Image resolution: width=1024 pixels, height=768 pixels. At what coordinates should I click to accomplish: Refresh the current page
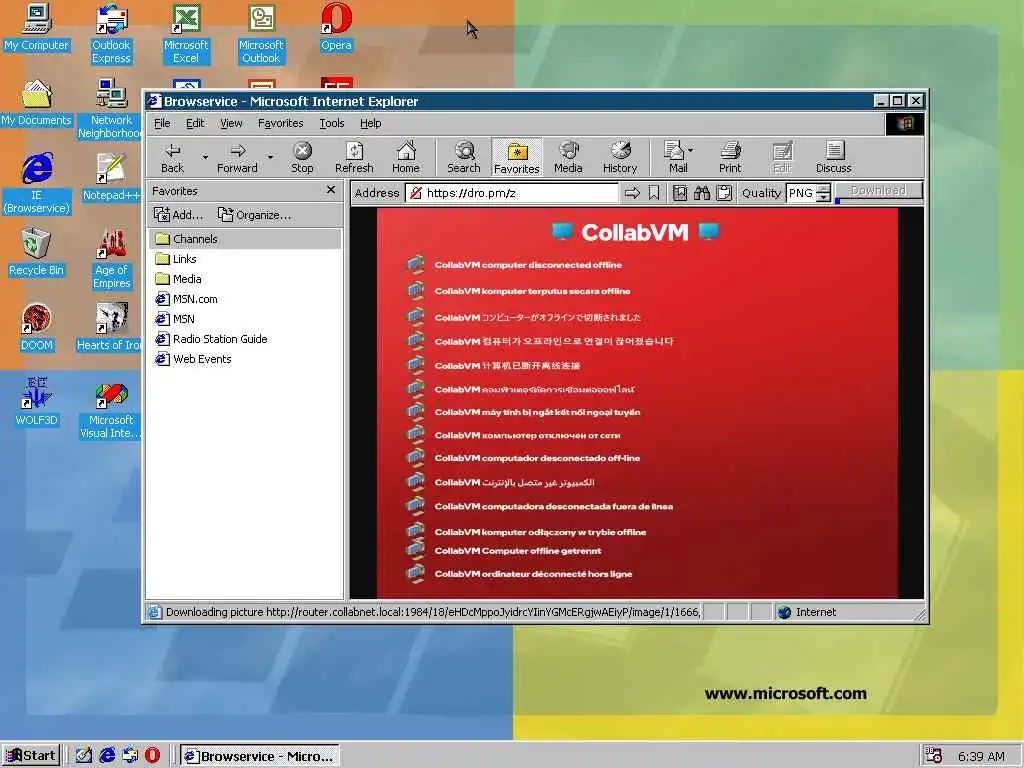(x=354, y=157)
